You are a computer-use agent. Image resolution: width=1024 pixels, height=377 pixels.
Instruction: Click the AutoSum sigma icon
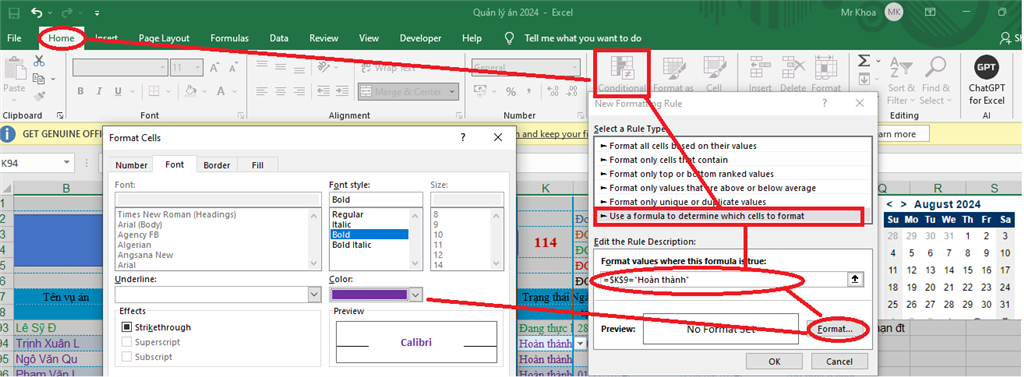[864, 61]
